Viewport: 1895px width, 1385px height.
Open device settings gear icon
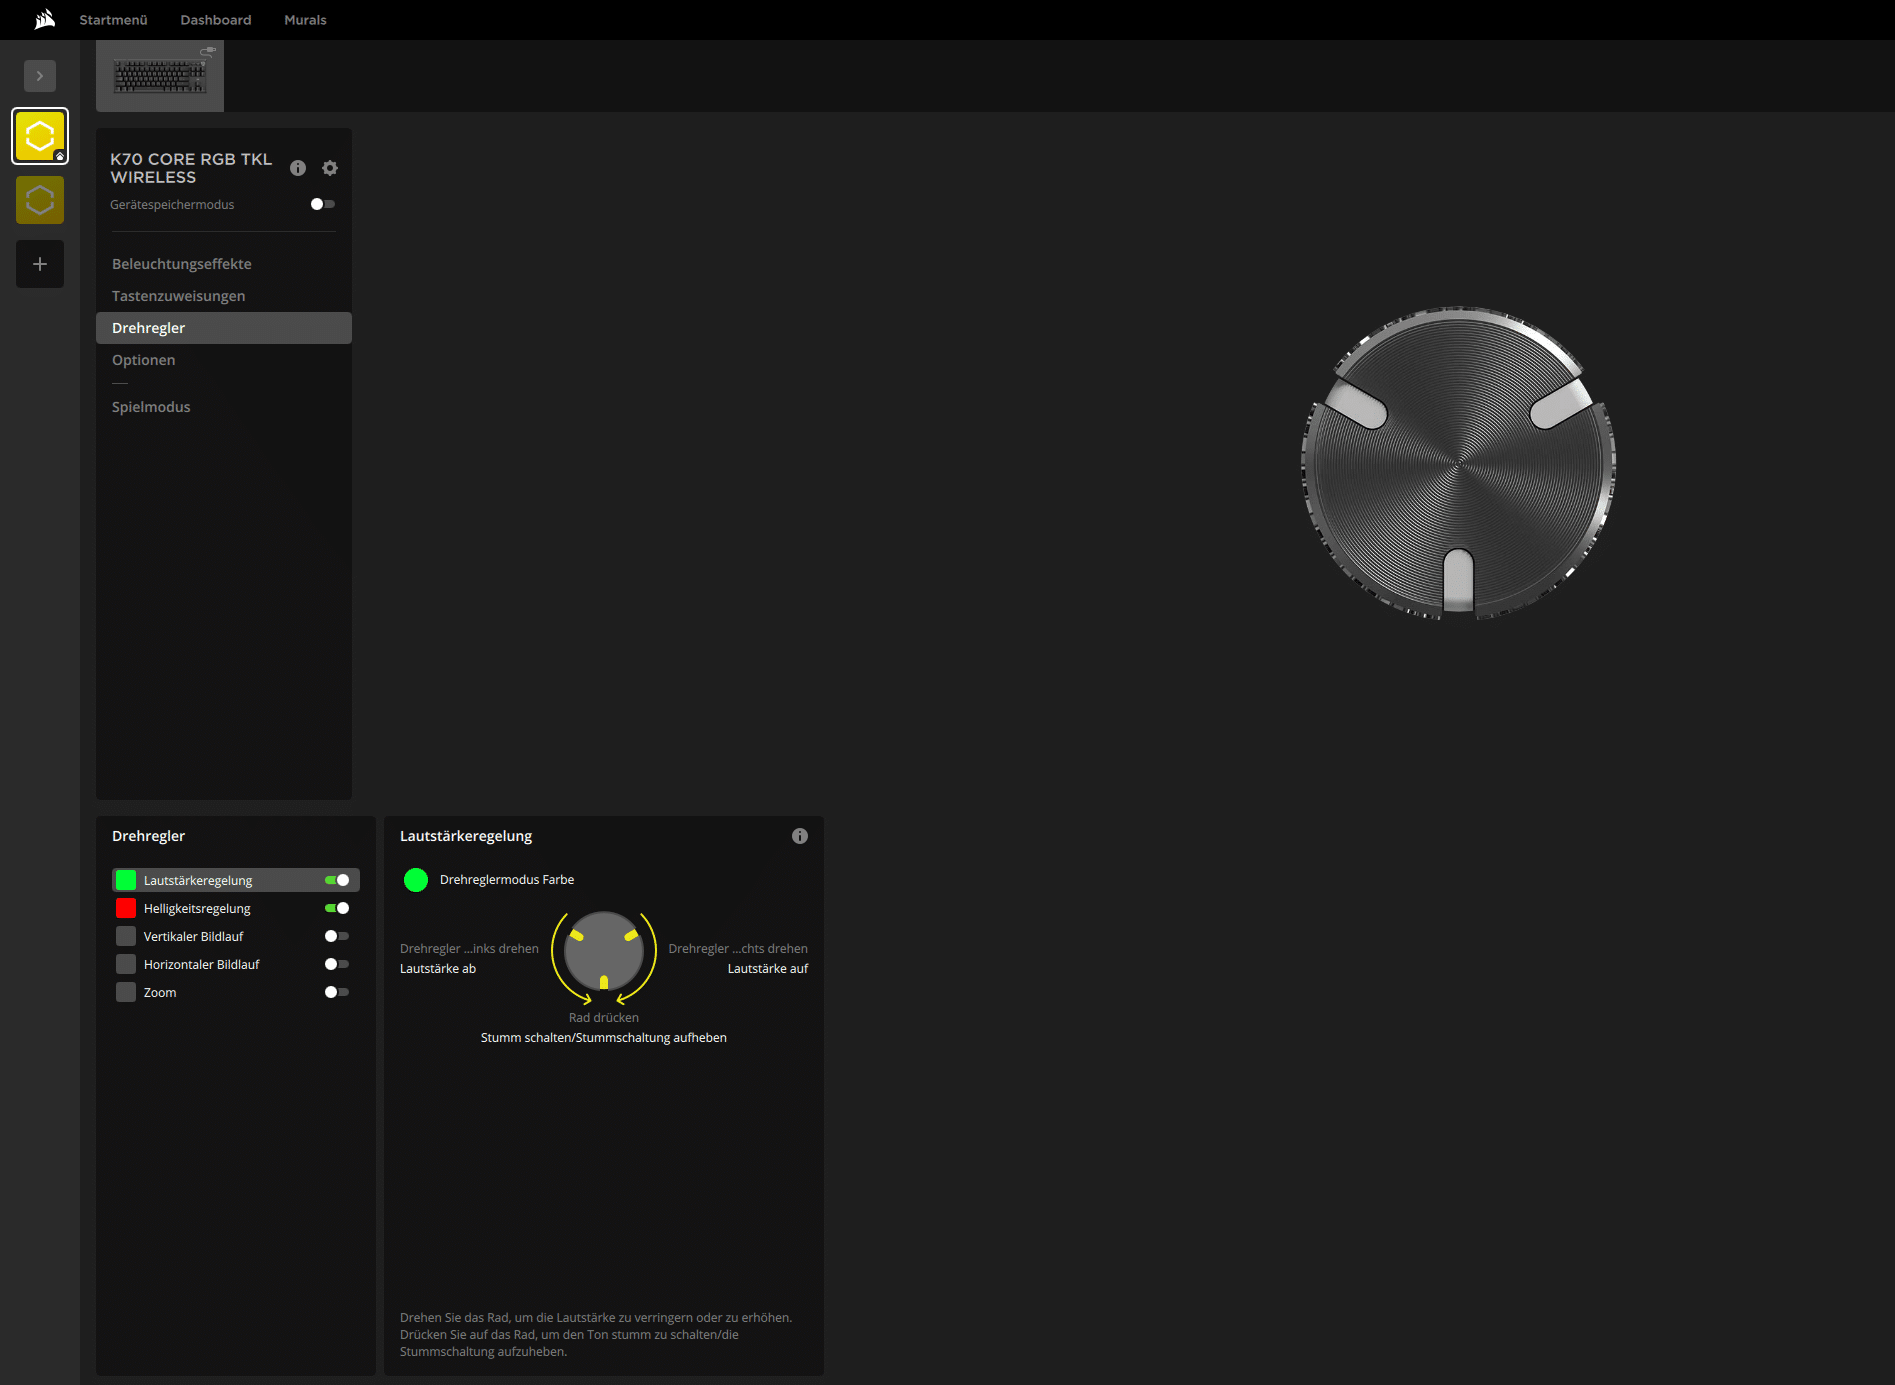pos(330,168)
